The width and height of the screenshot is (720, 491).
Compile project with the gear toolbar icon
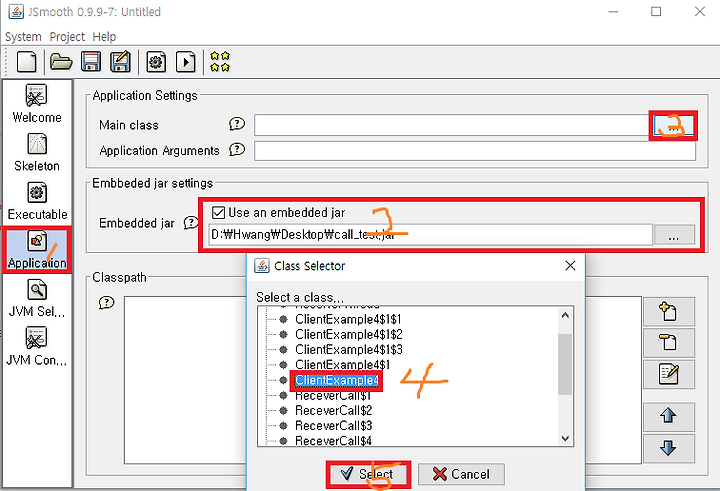pos(156,62)
